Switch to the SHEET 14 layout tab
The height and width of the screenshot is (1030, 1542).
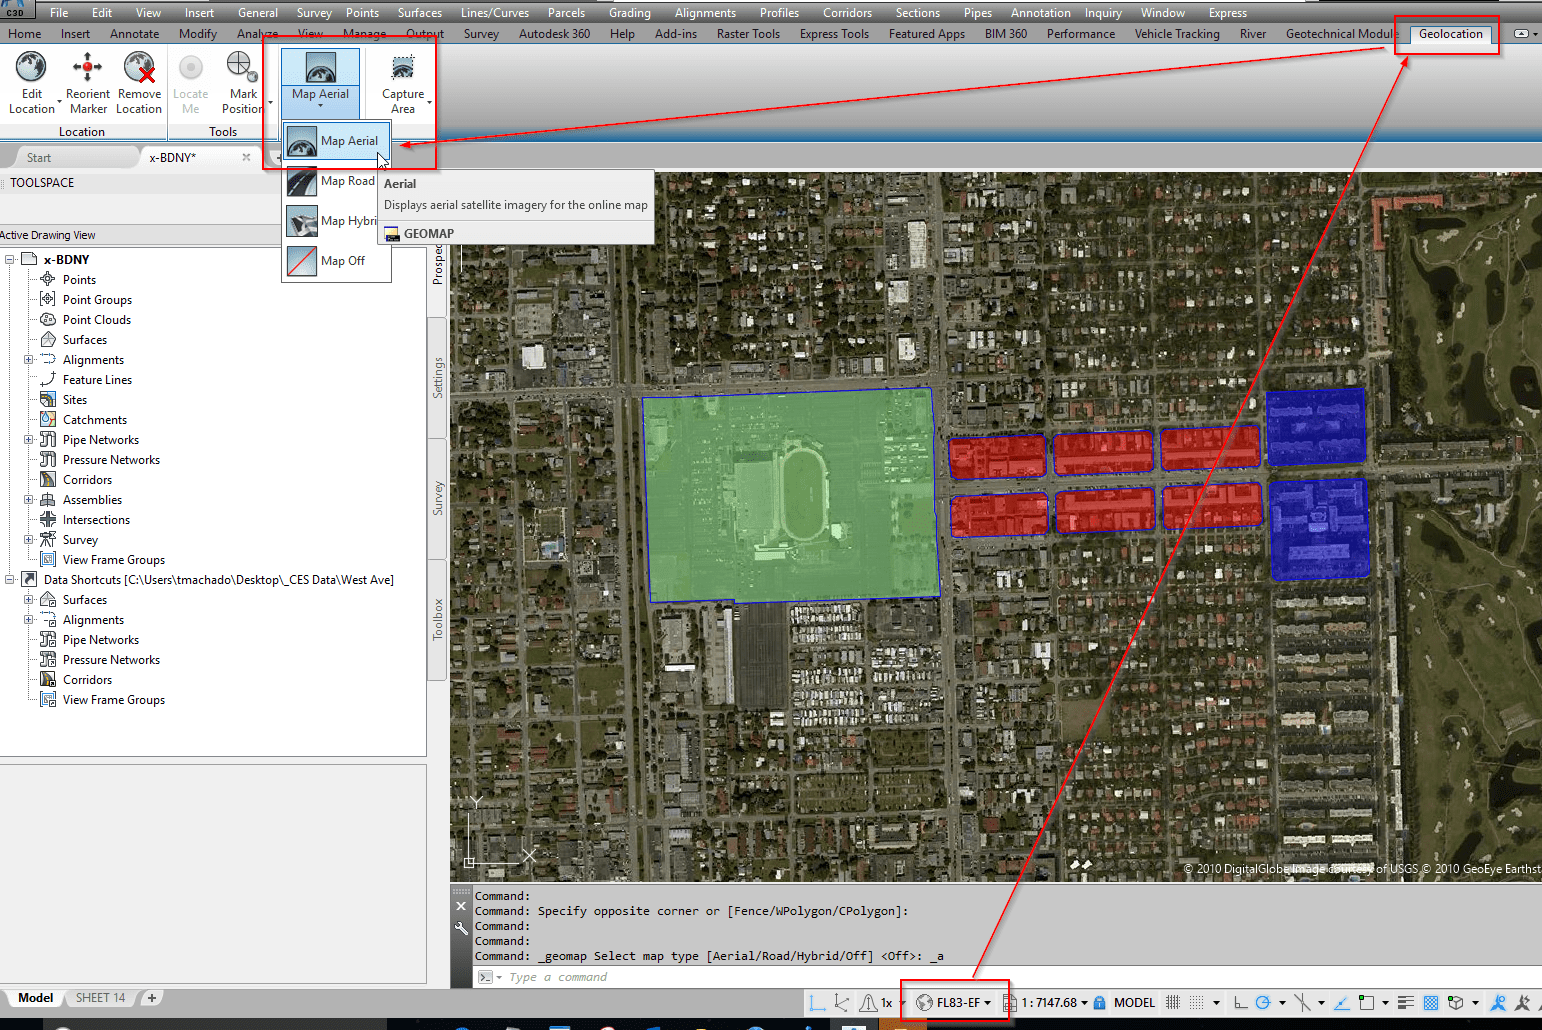100,997
